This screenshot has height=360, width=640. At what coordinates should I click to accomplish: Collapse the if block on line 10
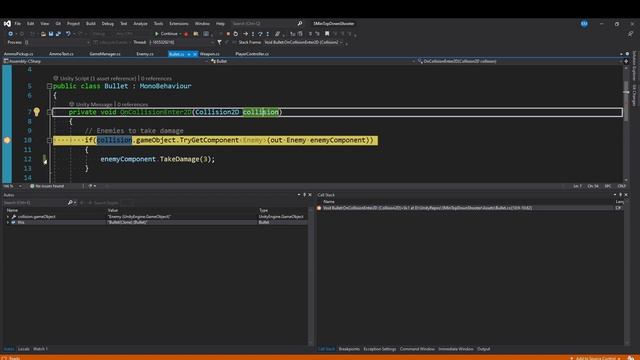[49, 140]
